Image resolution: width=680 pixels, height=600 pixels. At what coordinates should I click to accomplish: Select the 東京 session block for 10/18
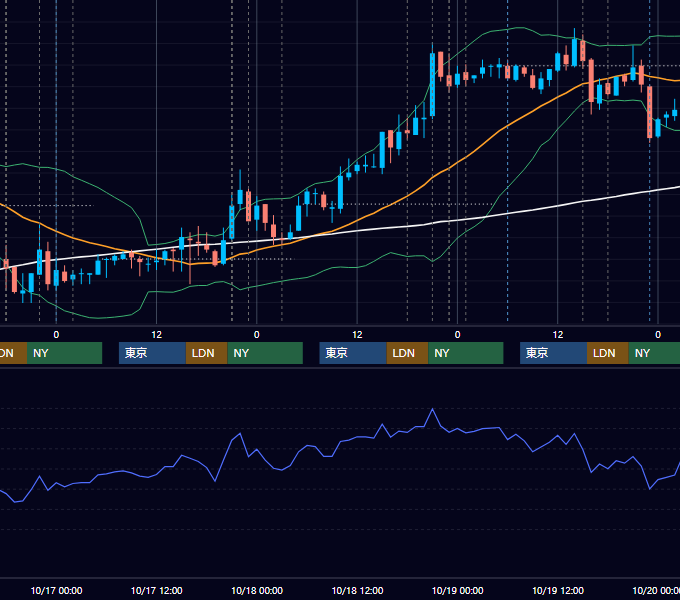tap(353, 353)
